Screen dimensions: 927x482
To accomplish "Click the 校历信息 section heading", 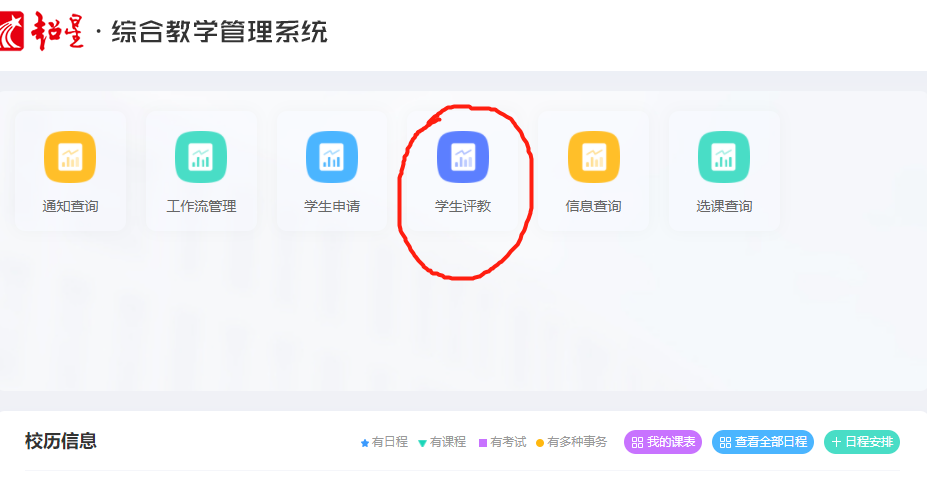I will (61, 441).
